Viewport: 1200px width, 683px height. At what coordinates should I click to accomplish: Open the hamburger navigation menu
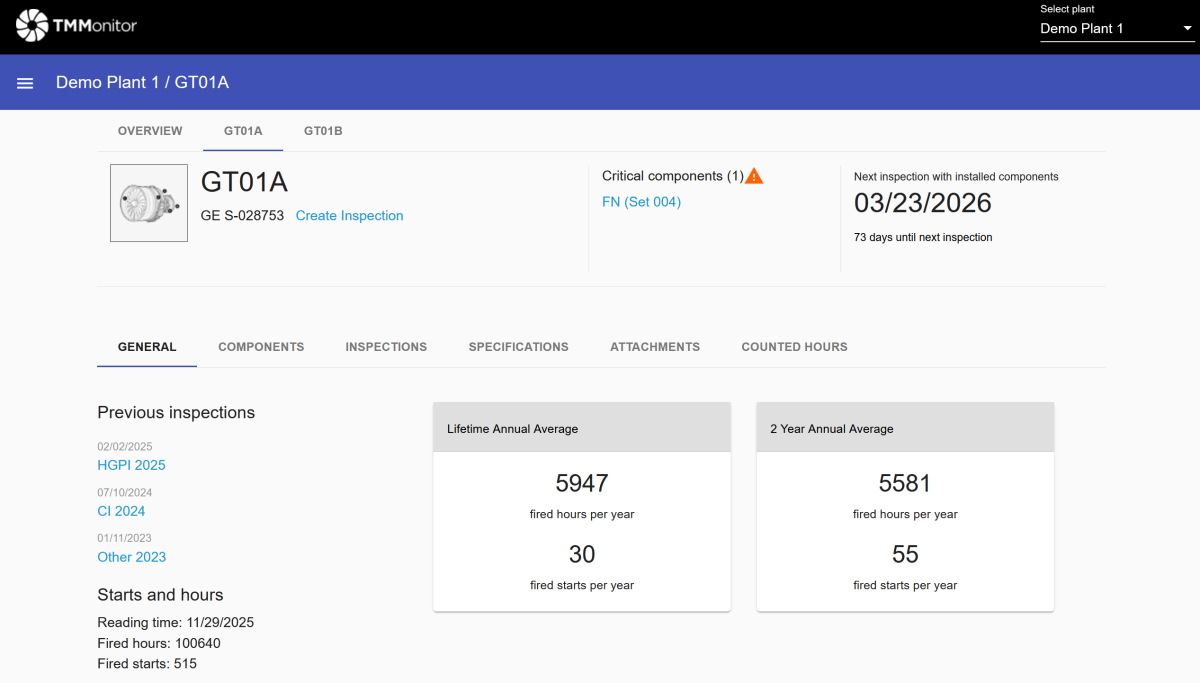coord(25,83)
